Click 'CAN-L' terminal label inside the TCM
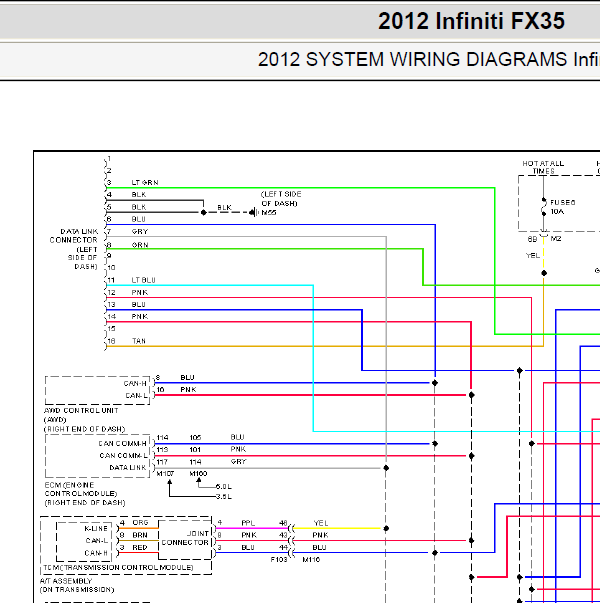The width and height of the screenshot is (600, 603). 97,541
